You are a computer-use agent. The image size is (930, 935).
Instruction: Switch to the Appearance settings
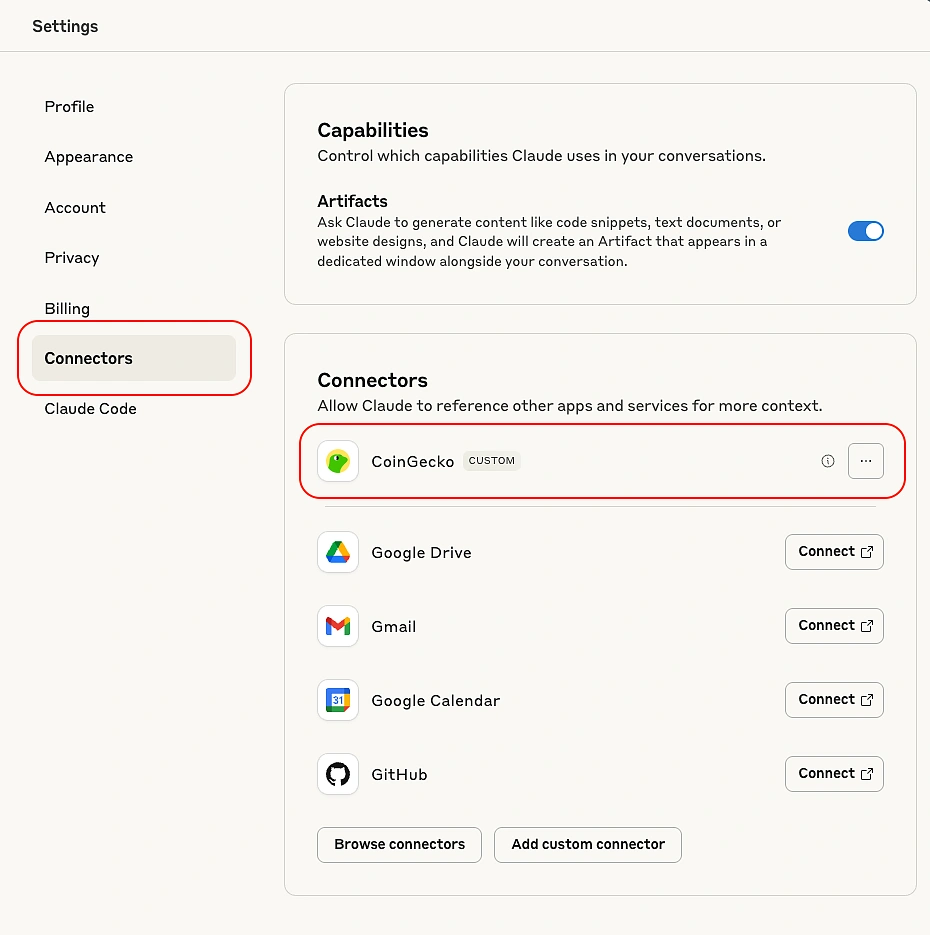pyautogui.click(x=88, y=157)
